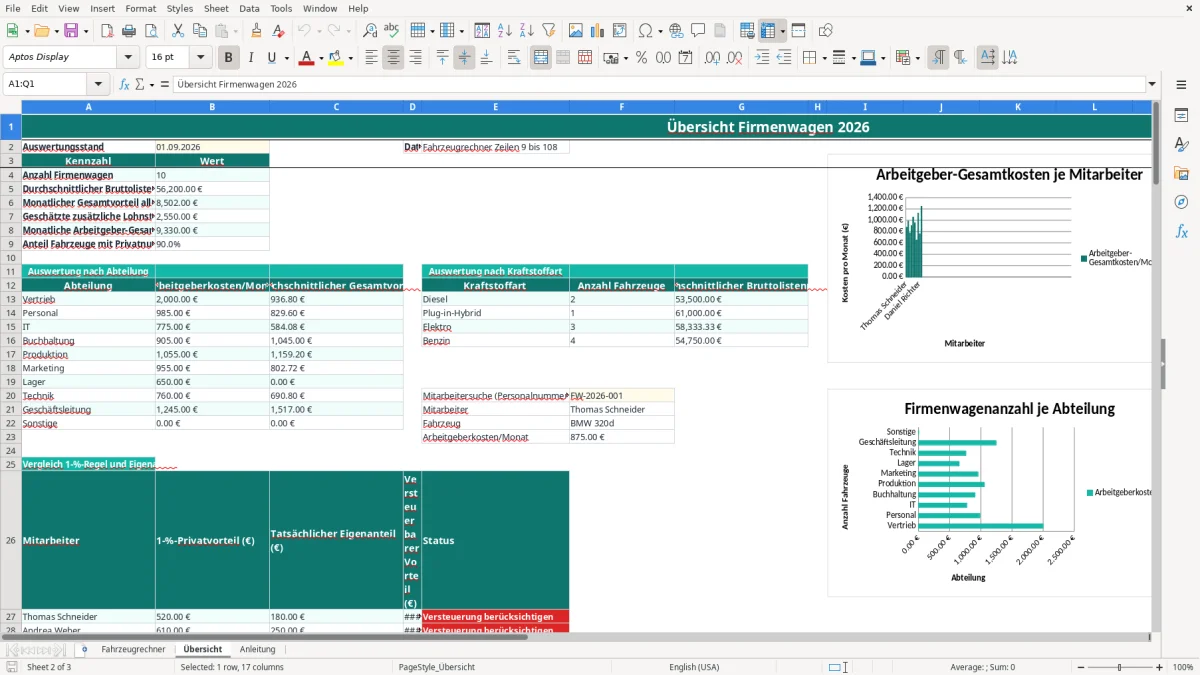Expand the Borders dropdown arrow
This screenshot has height=675, width=1200.
823,58
